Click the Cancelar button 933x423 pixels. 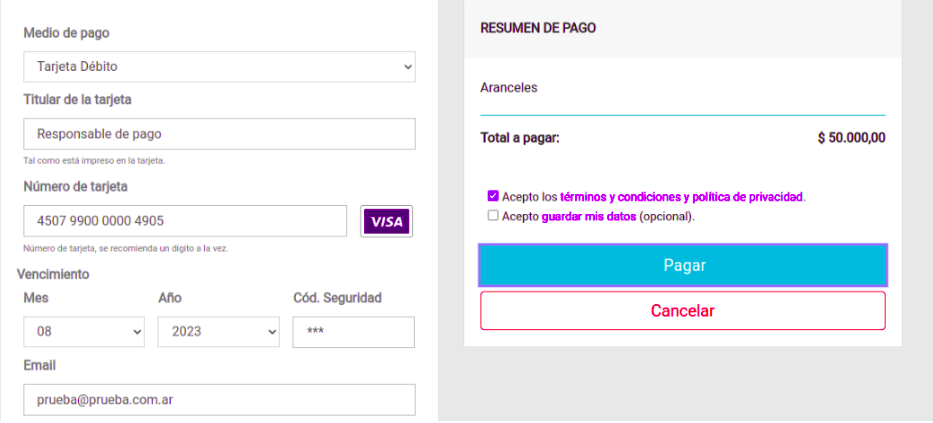coord(683,311)
